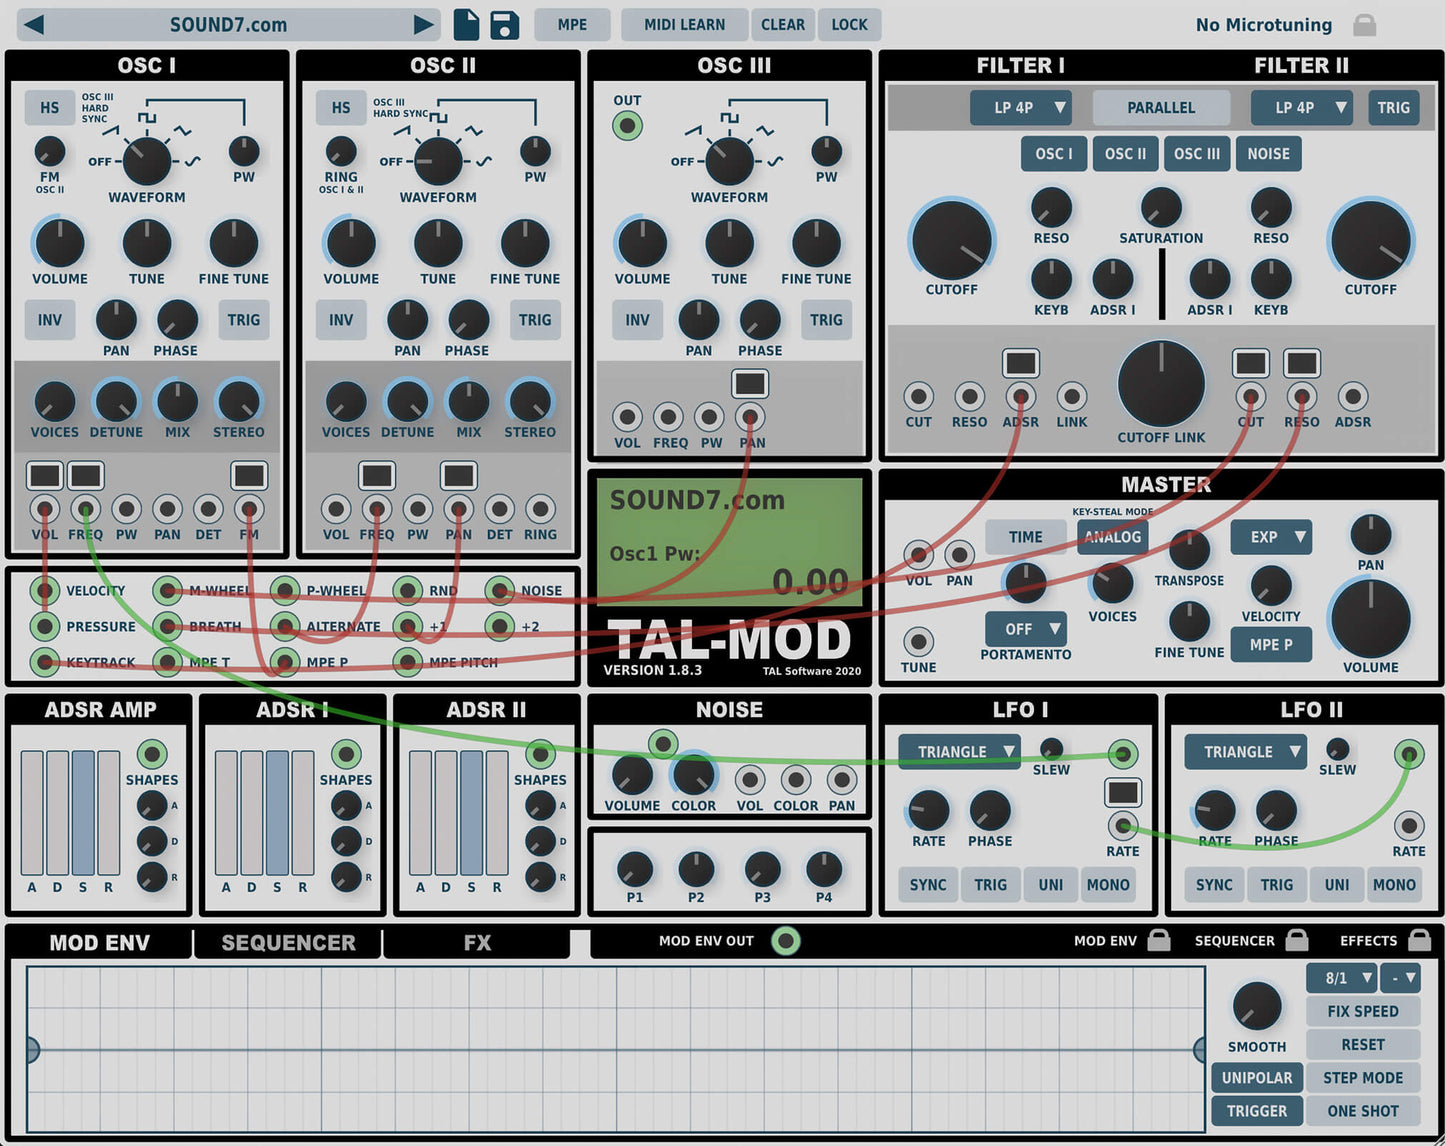
Task: Click the Master TUNE input jack
Action: click(x=918, y=641)
